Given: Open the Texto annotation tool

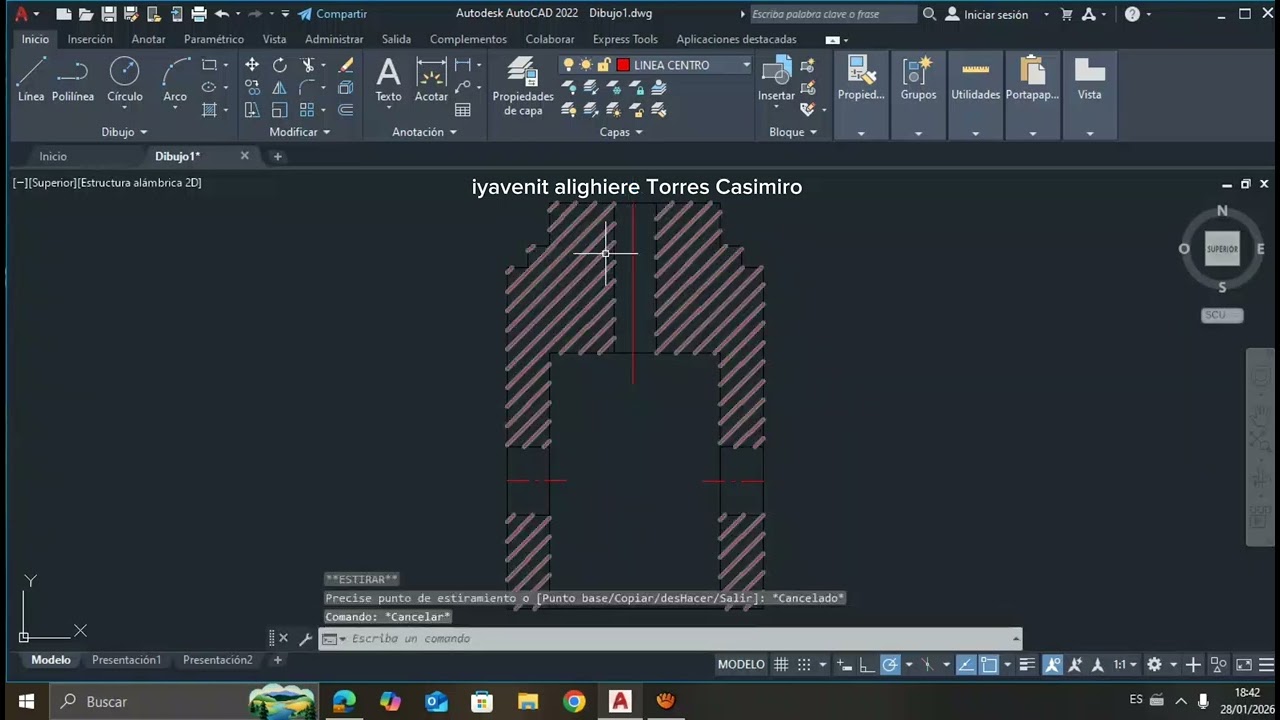Looking at the screenshot, I should (x=388, y=80).
